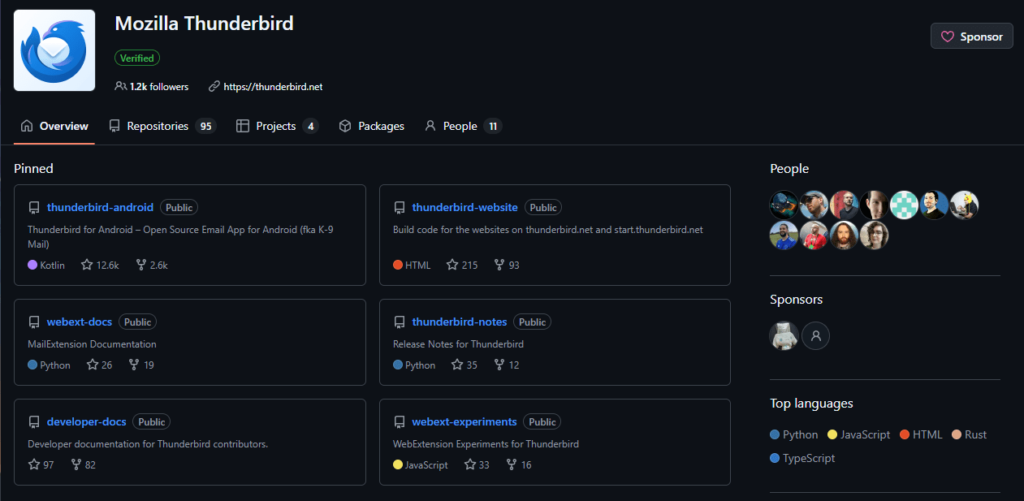Switch to the Projects tab
The image size is (1024, 501).
[x=277, y=126]
